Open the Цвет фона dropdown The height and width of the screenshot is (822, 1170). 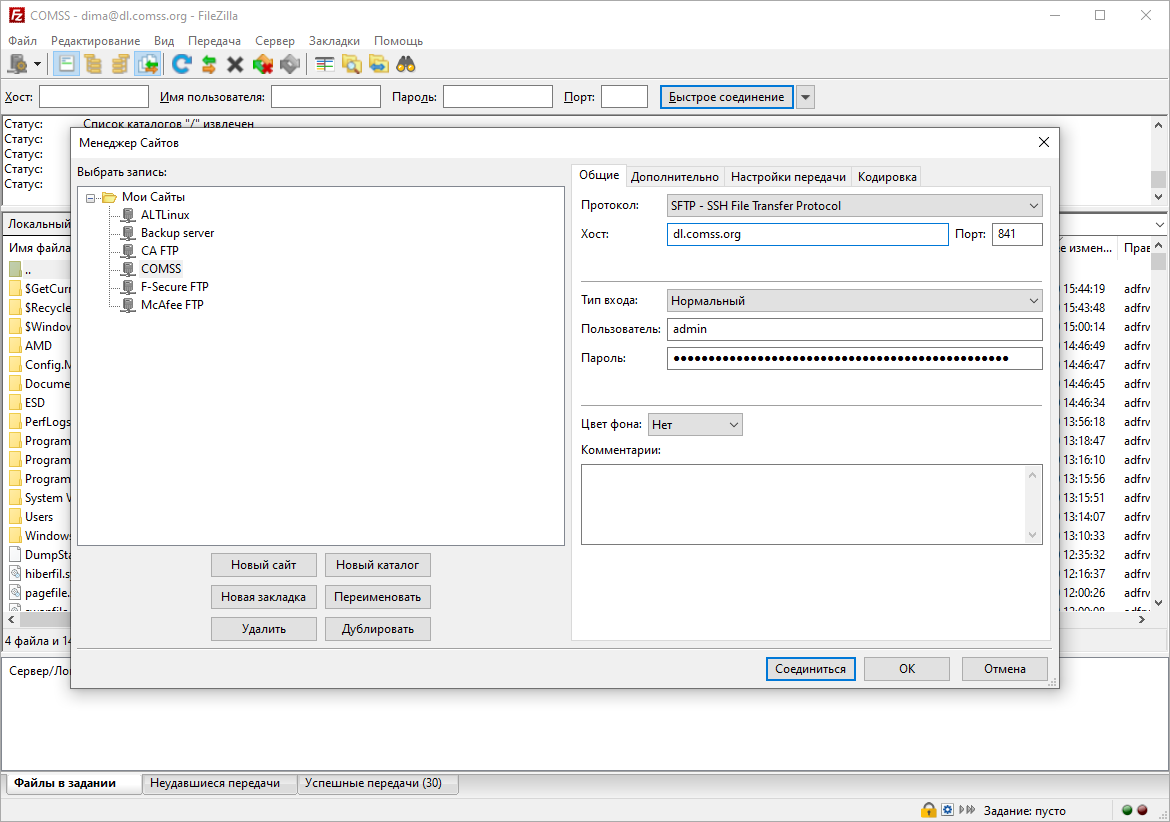[695, 424]
